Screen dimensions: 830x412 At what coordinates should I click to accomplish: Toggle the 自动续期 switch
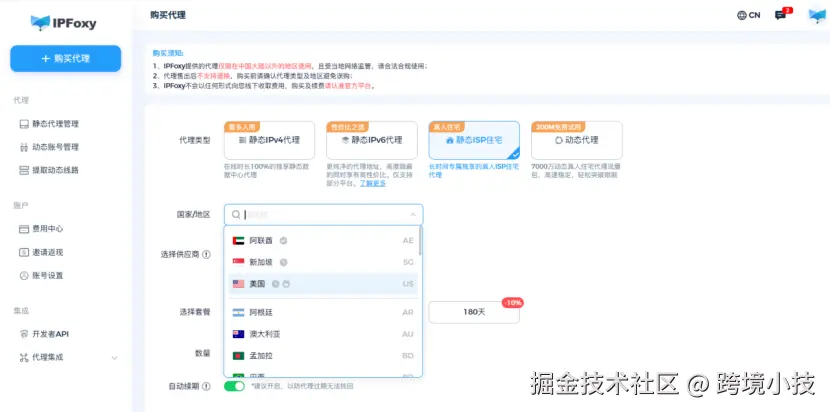[234, 386]
